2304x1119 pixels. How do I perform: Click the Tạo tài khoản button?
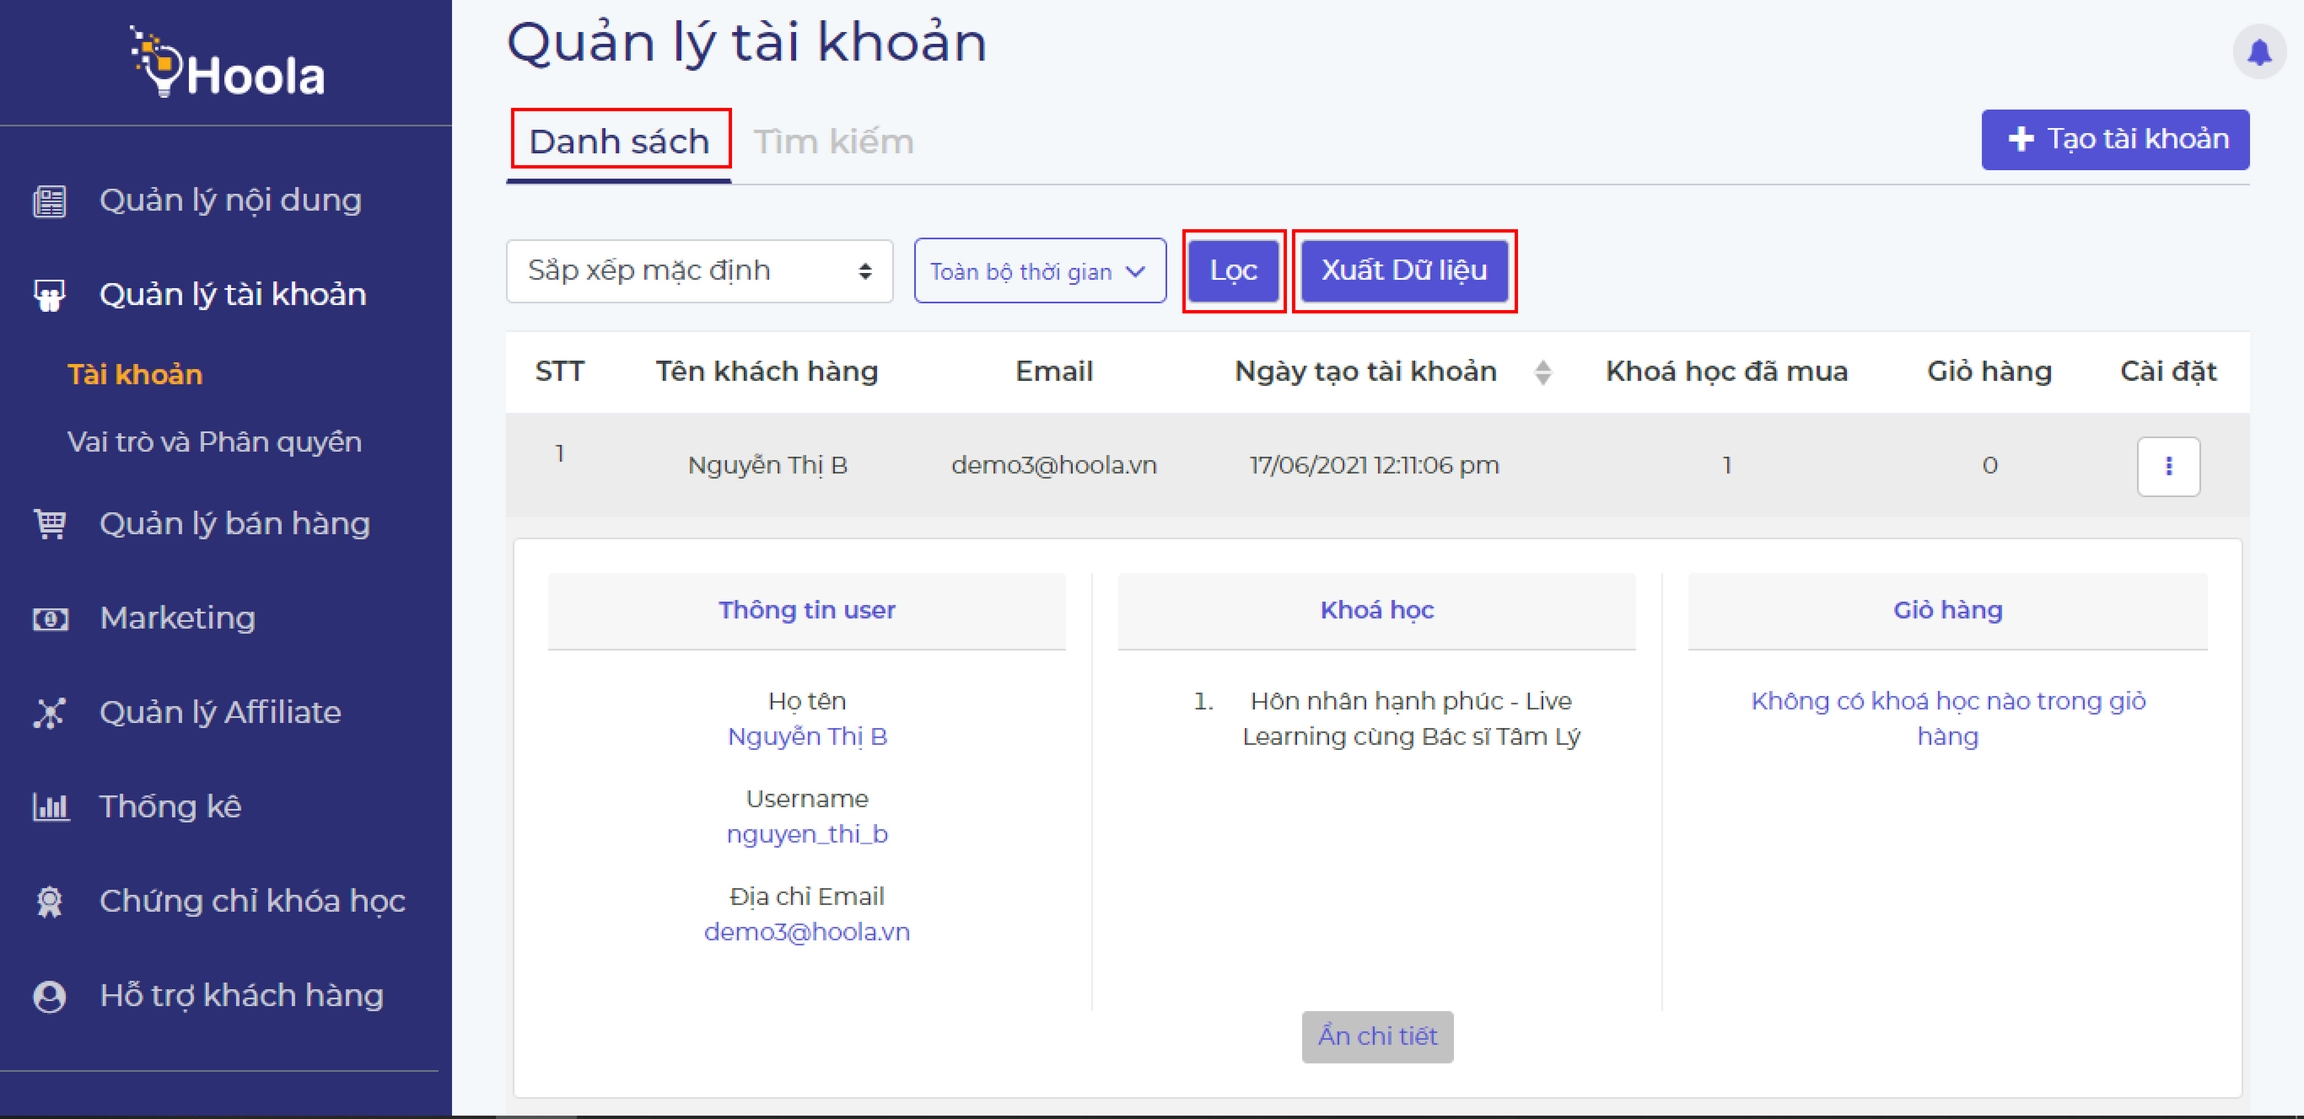click(2114, 140)
